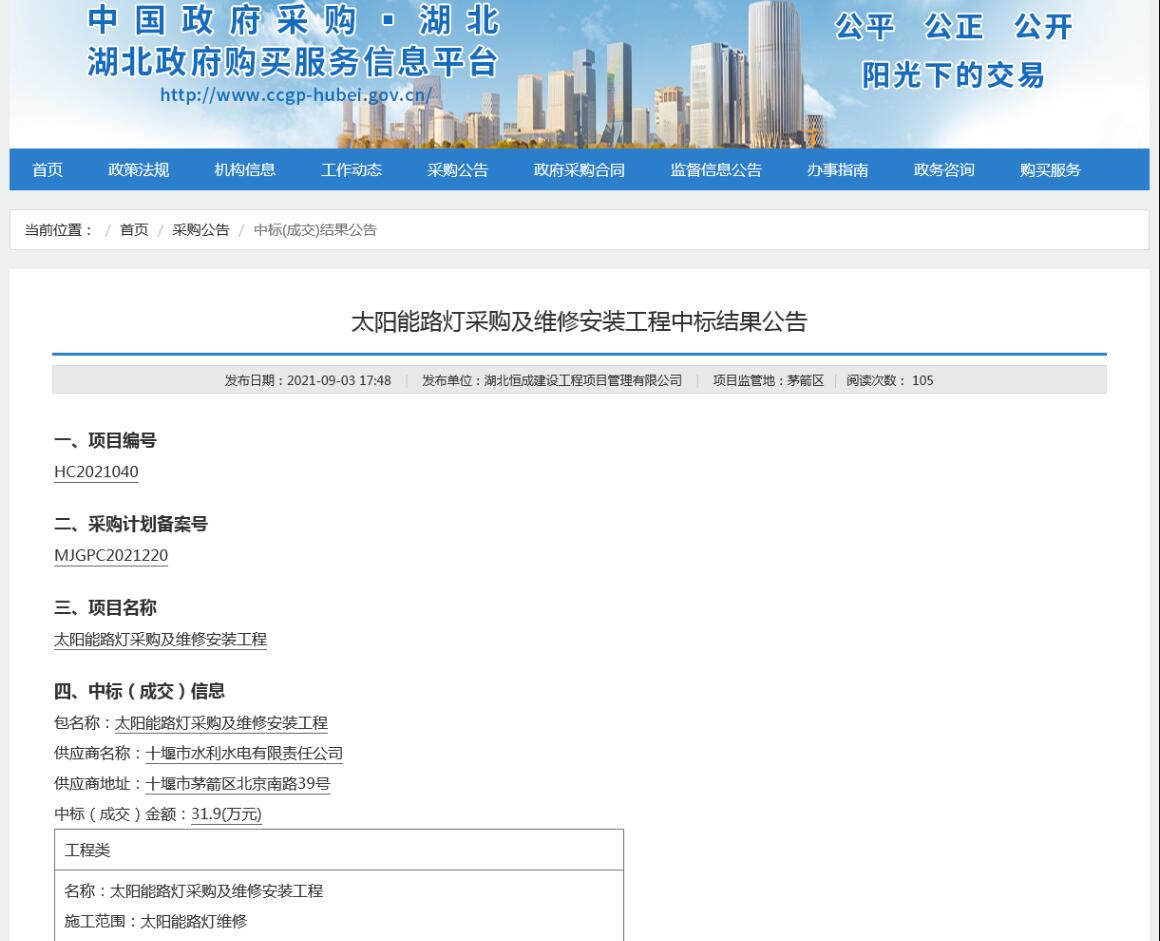Click the bid amount 31.9(万元)
1160x941 pixels.
pos(226,815)
